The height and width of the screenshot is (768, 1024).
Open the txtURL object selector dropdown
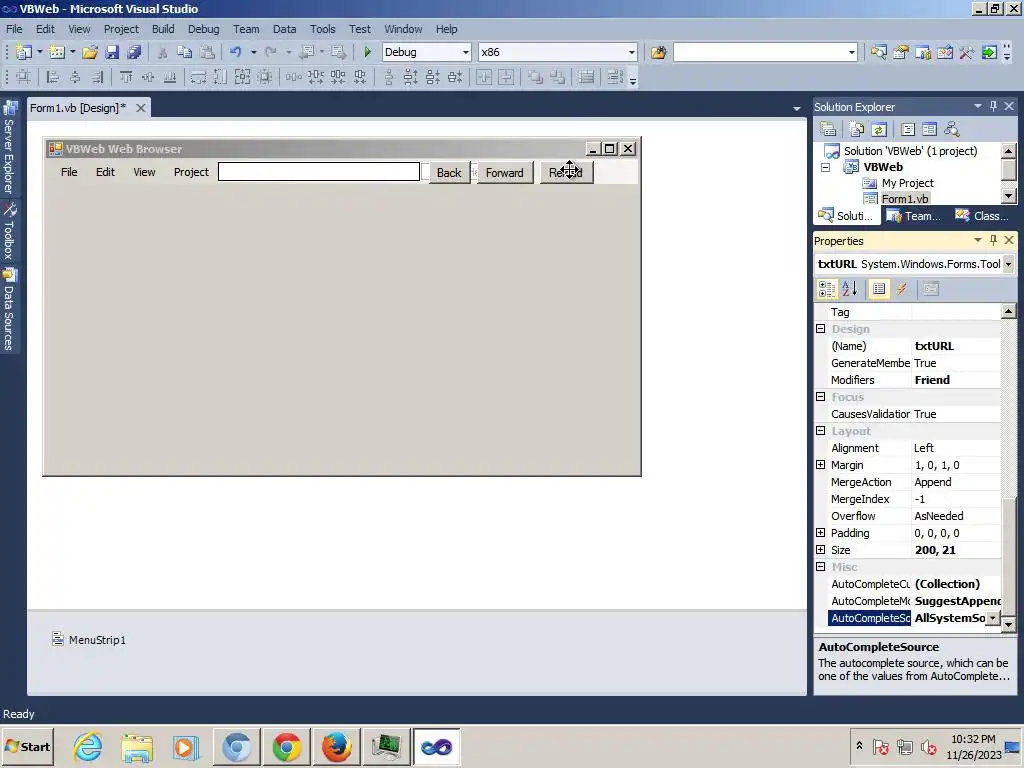coord(1008,264)
